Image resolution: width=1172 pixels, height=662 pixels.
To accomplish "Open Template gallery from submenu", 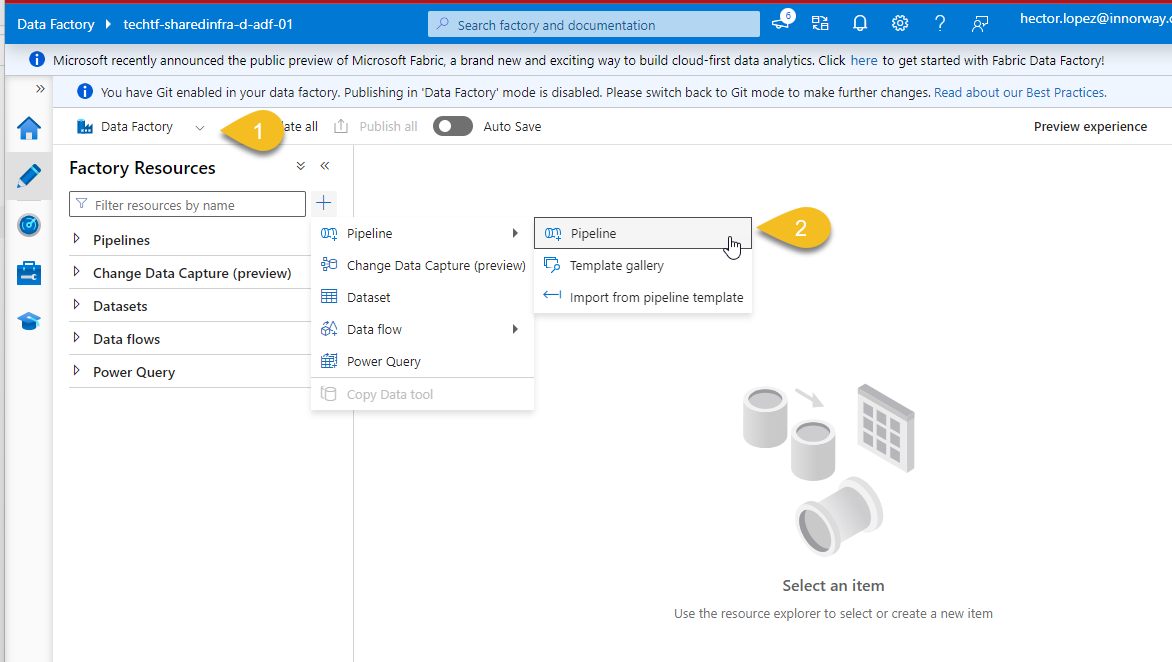I will 643,265.
